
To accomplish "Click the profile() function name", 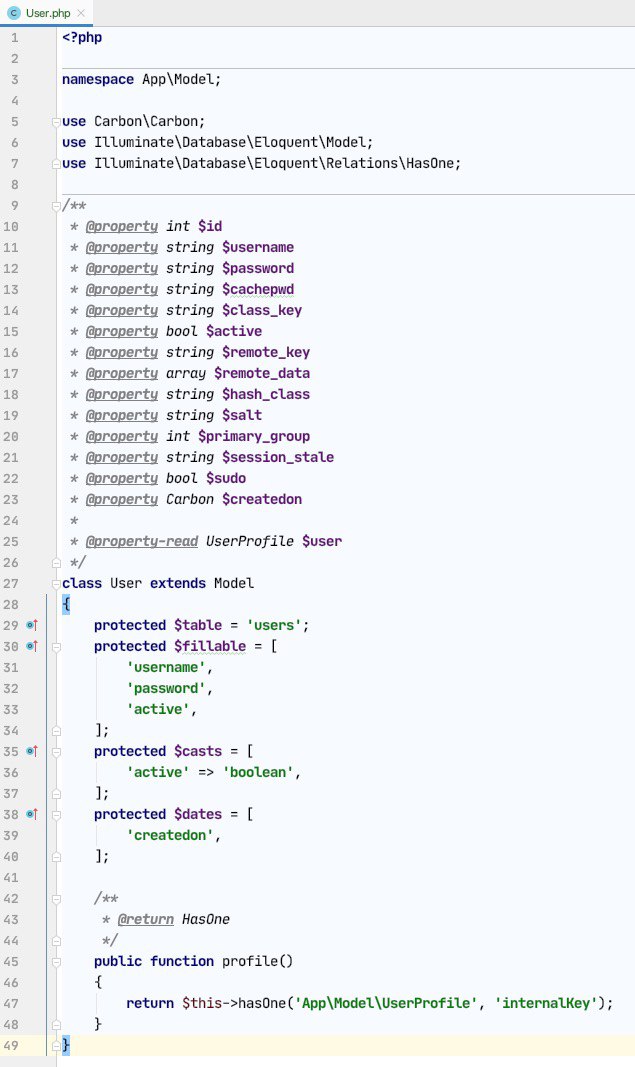I will point(250,962).
